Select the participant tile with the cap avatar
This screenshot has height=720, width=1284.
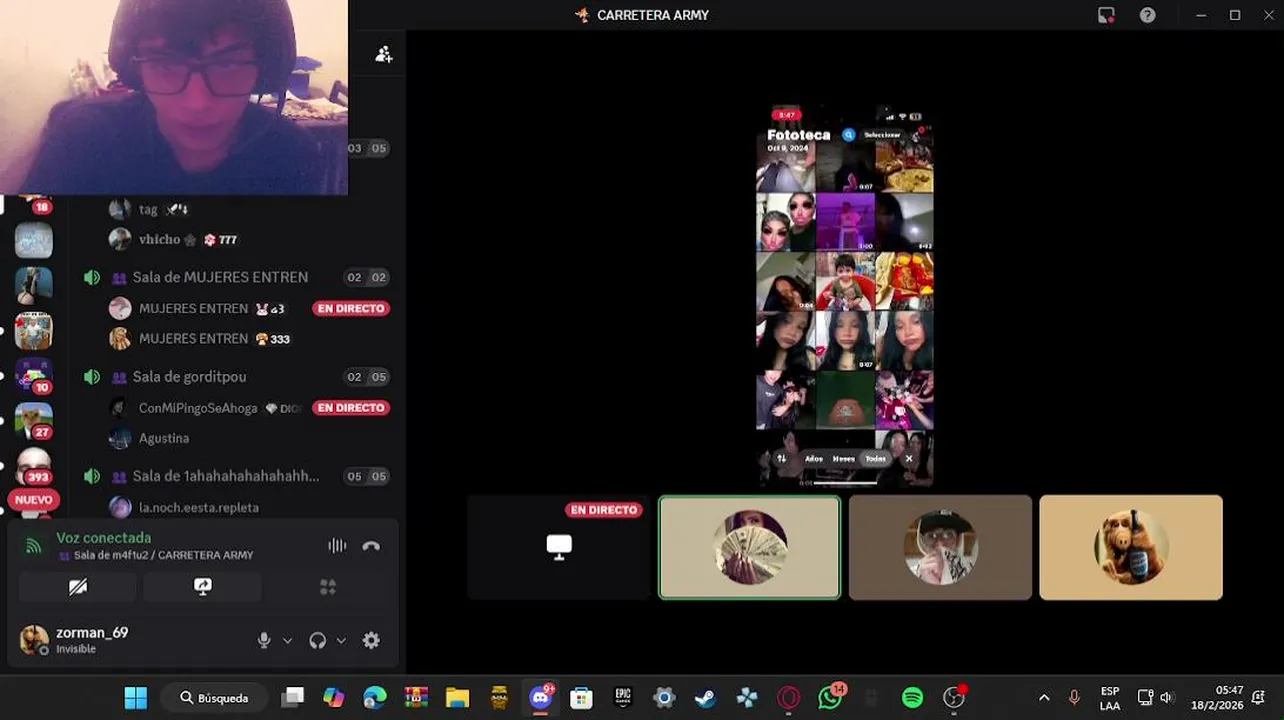[x=940, y=547]
